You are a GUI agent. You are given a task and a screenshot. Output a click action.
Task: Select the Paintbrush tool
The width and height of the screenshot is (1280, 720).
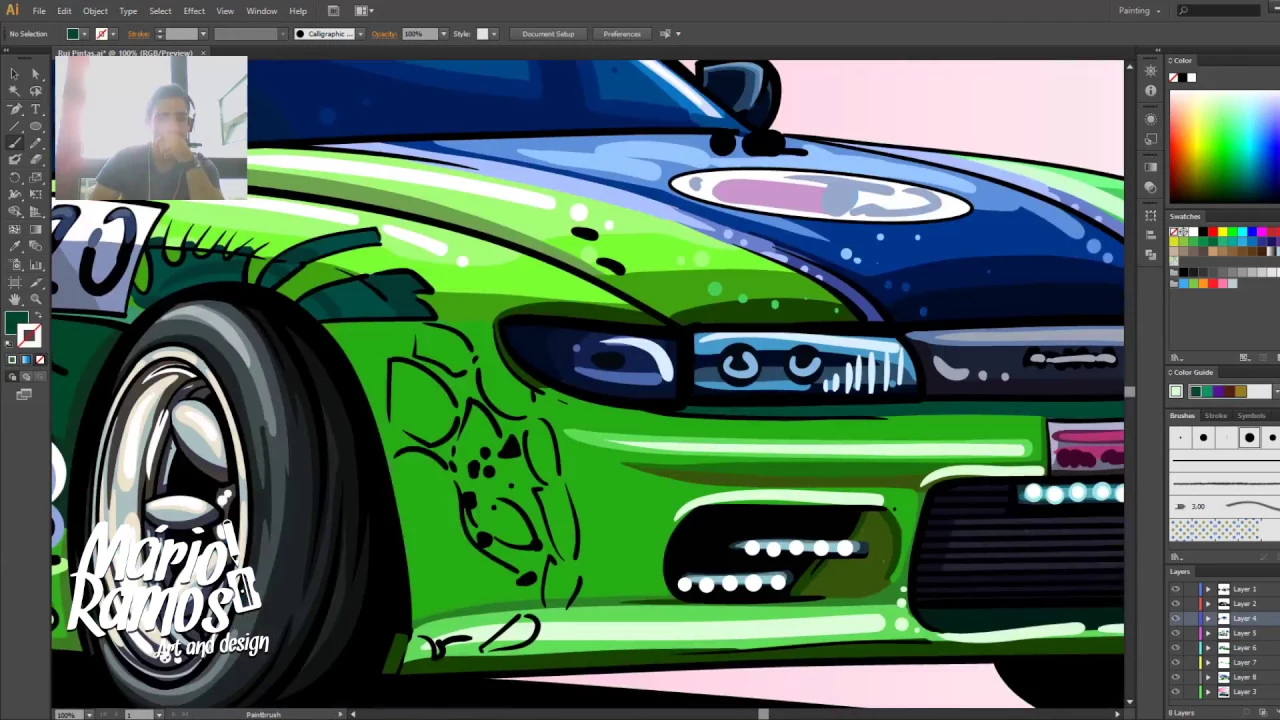tap(14, 142)
